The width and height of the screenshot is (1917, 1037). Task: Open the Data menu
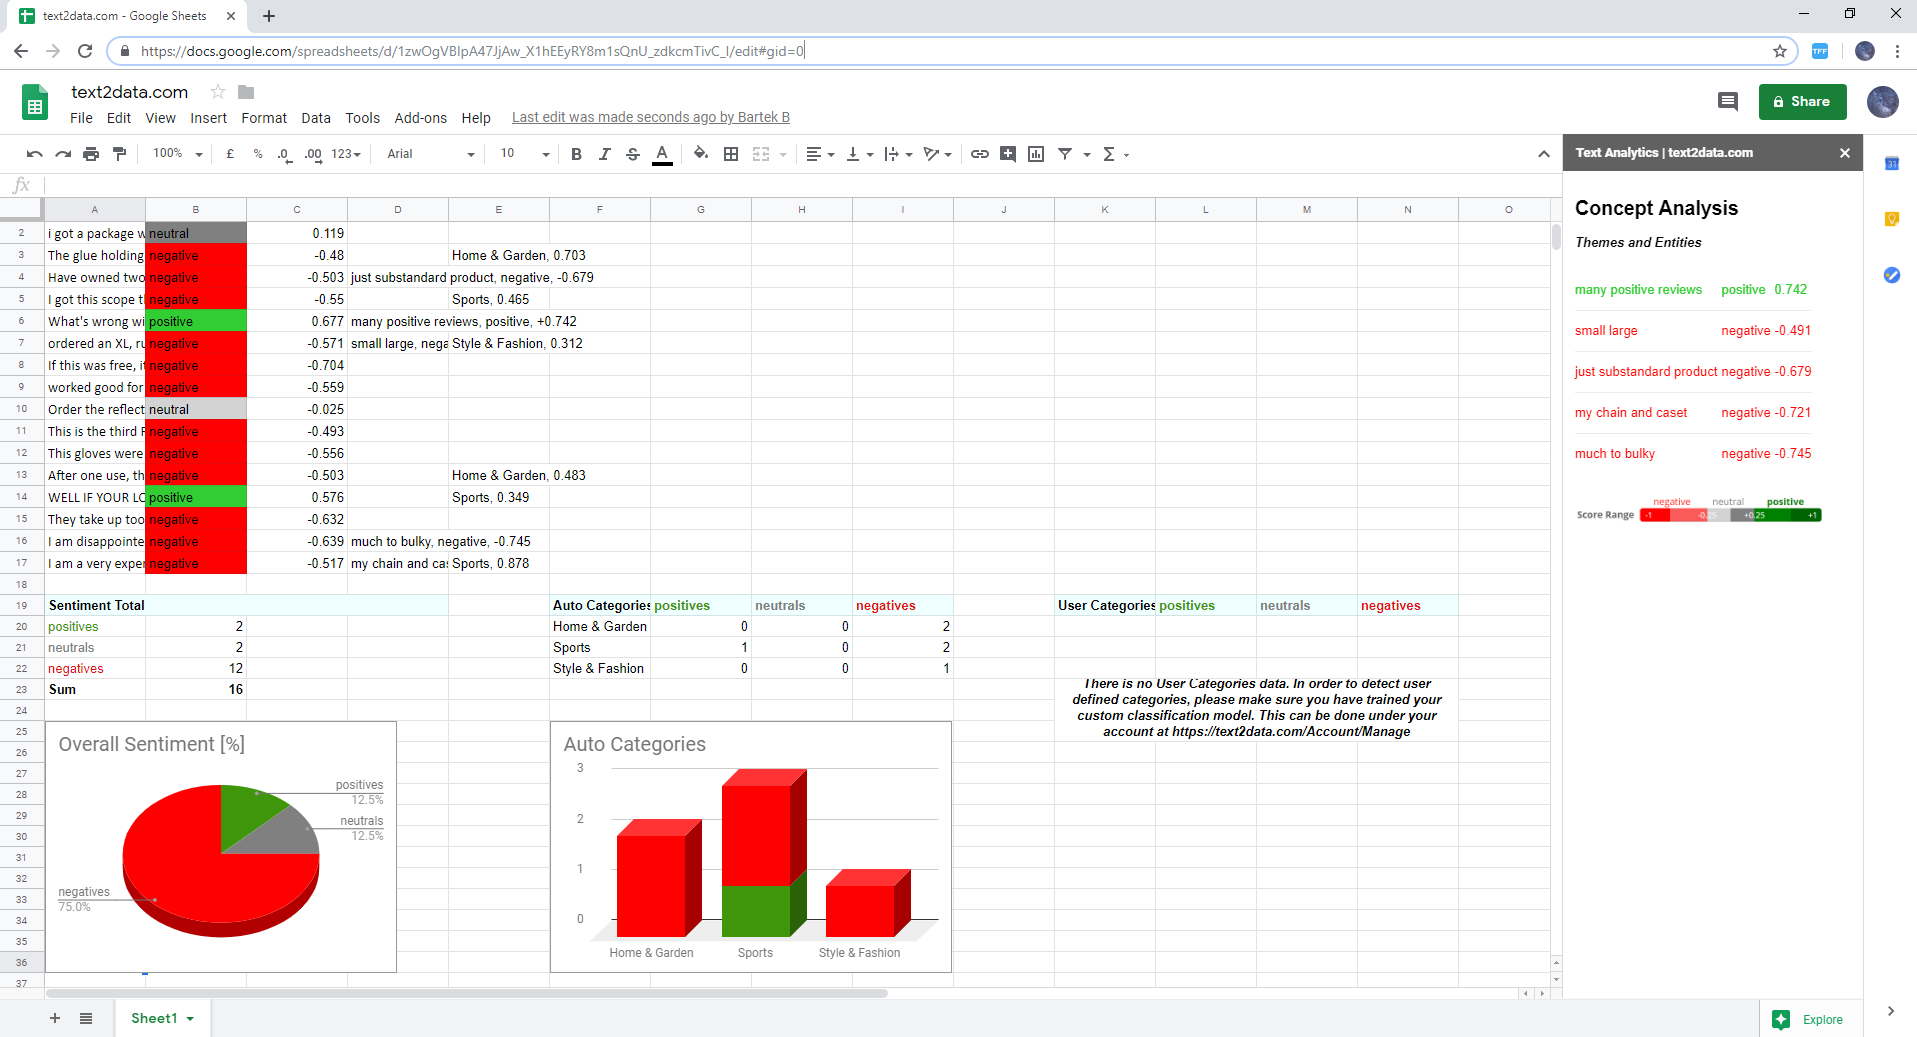coord(316,118)
